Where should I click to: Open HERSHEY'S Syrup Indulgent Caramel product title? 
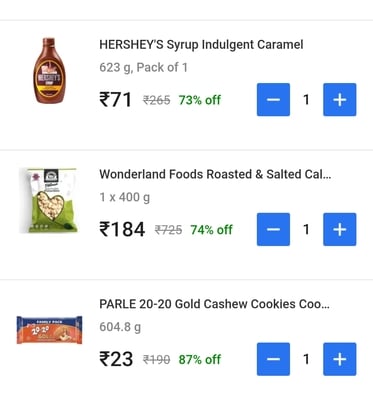click(x=201, y=45)
